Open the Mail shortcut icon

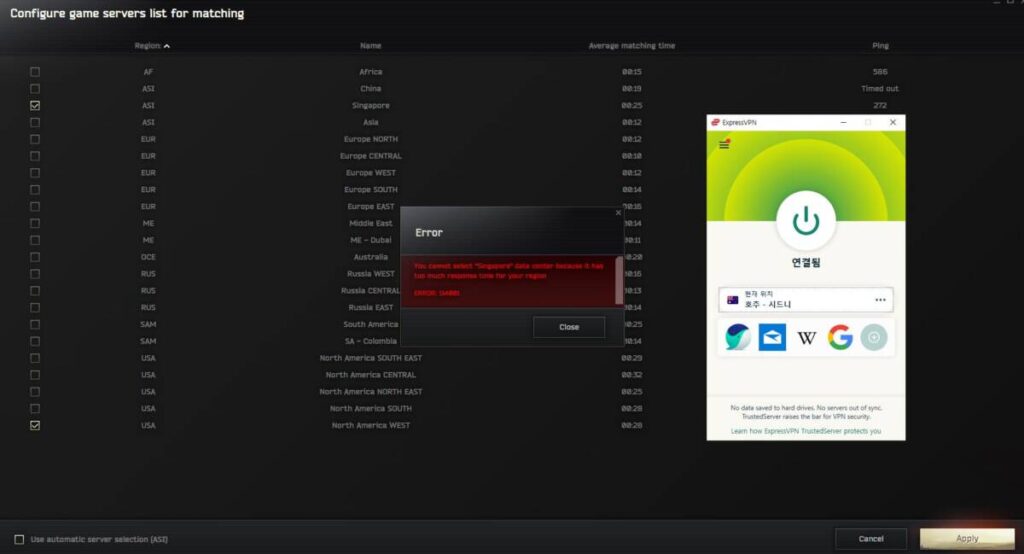pyautogui.click(x=772, y=338)
